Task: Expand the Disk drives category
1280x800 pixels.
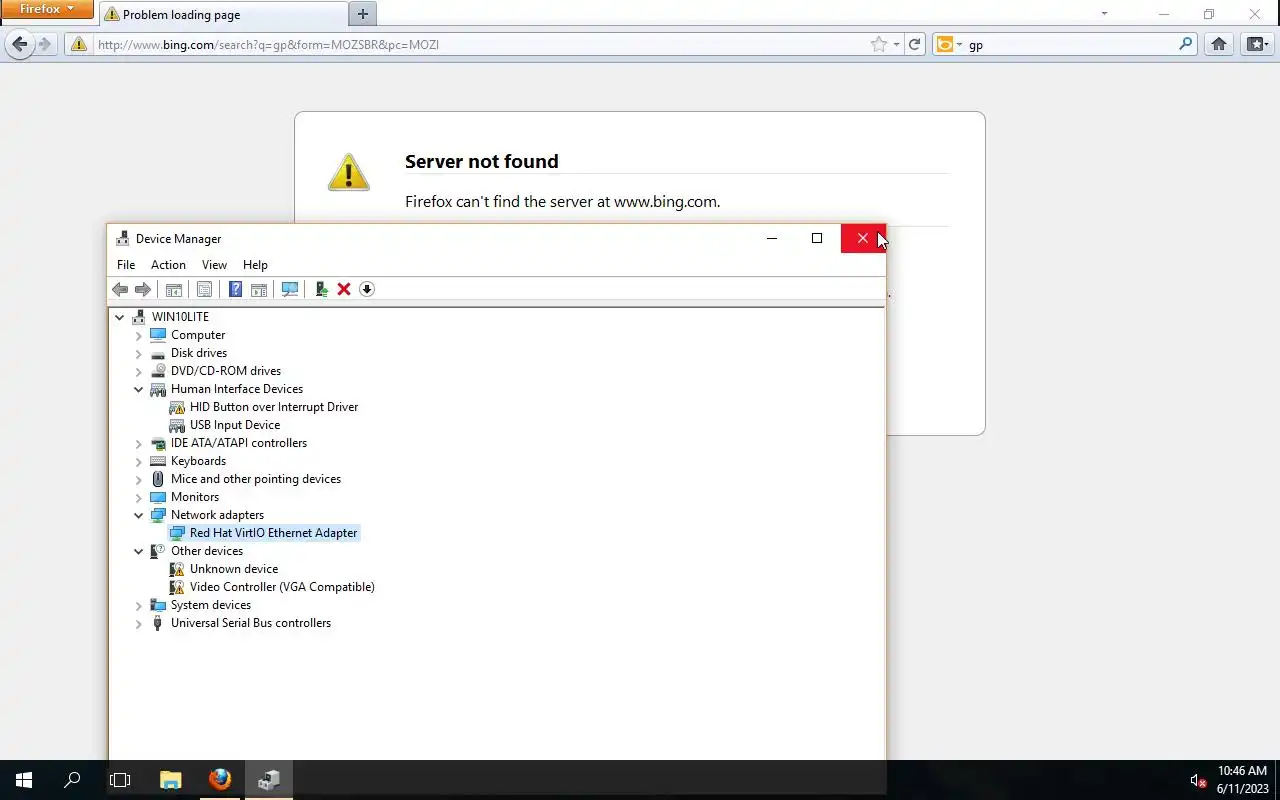Action: pos(139,353)
